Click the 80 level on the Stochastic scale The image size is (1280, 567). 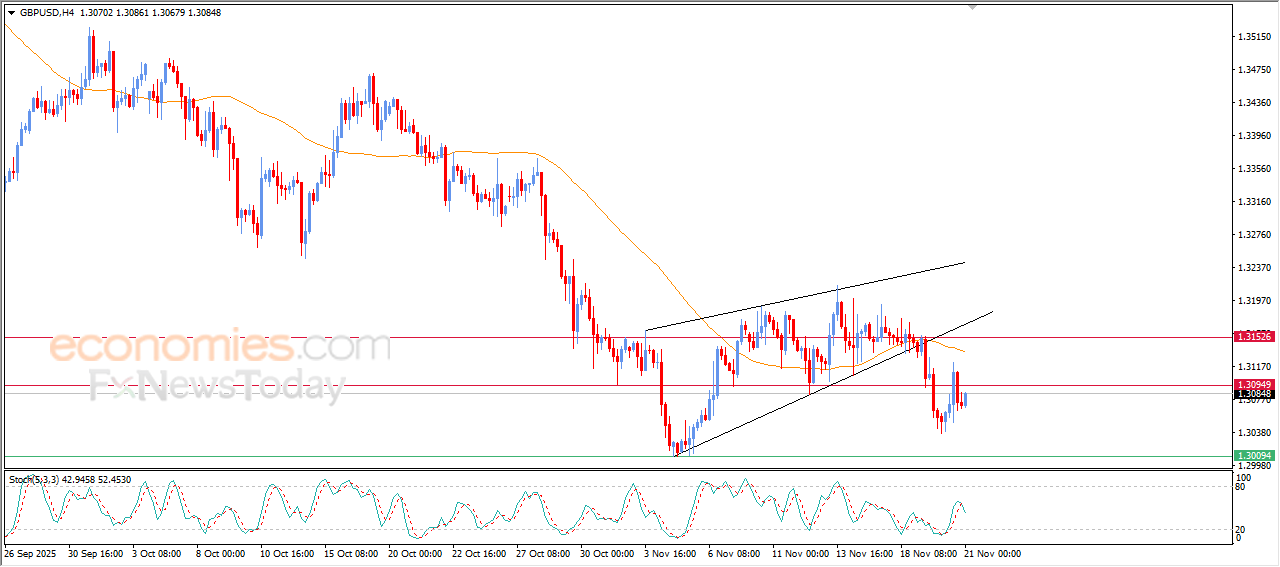click(x=1241, y=487)
